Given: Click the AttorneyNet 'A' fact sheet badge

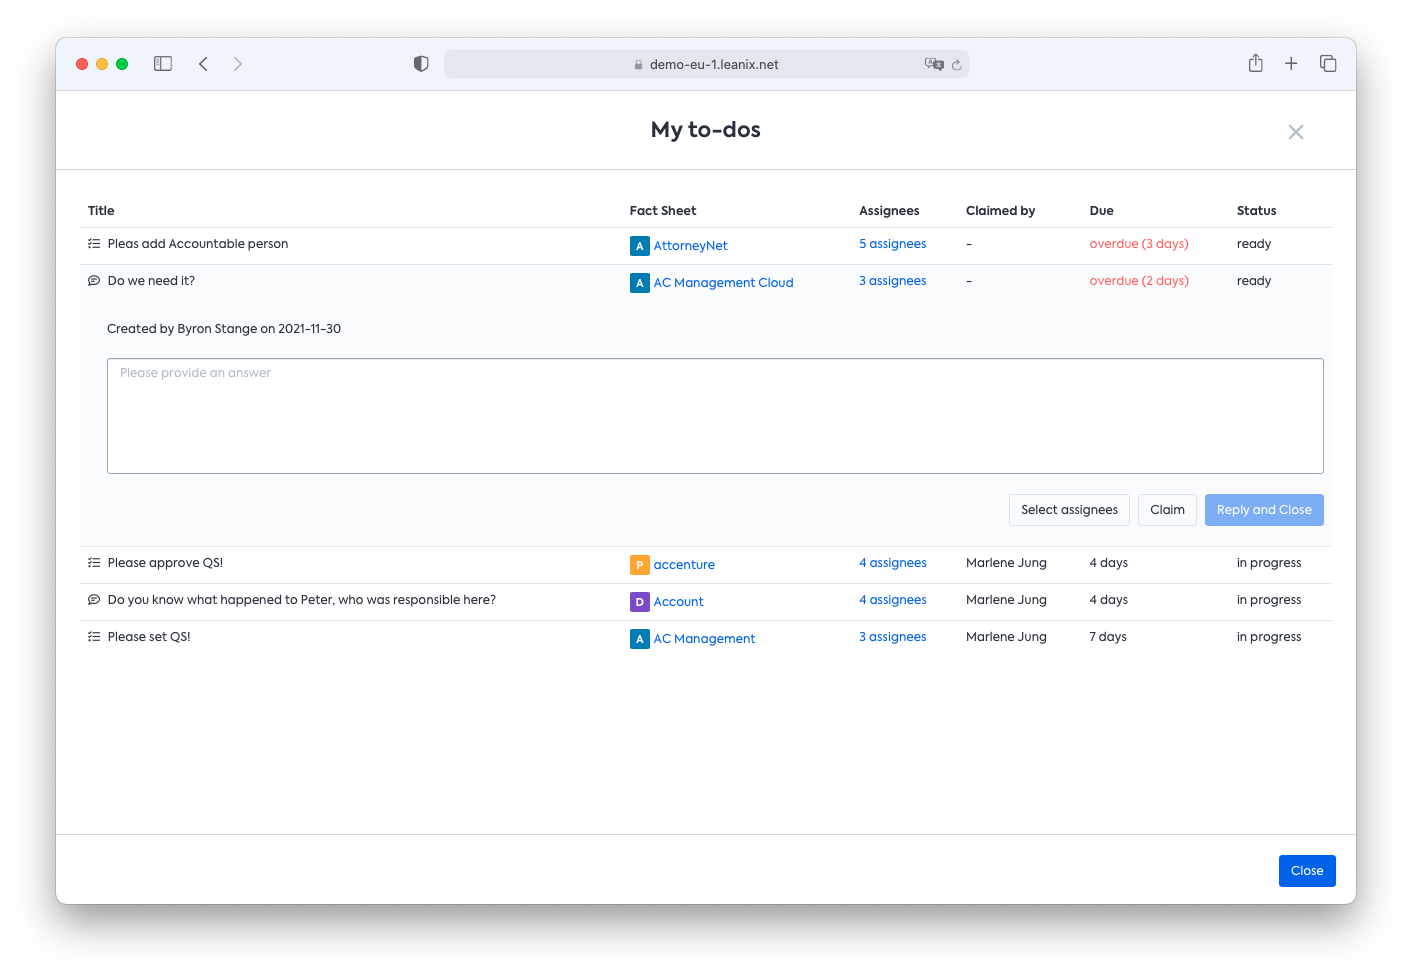Looking at the screenshot, I should pos(640,246).
